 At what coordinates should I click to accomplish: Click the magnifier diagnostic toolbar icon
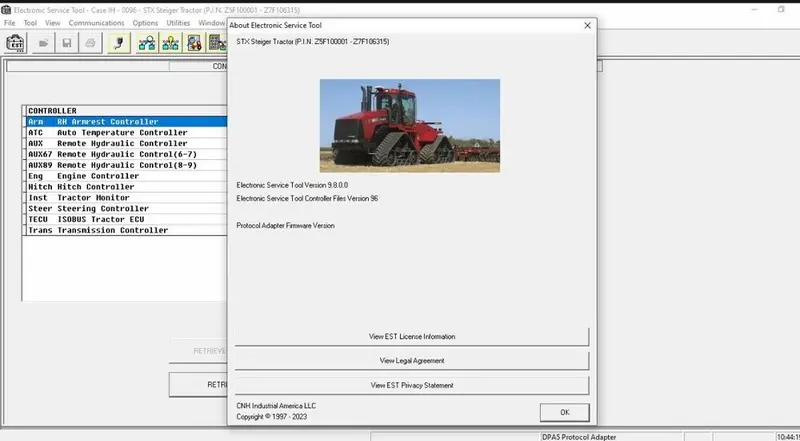click(194, 43)
